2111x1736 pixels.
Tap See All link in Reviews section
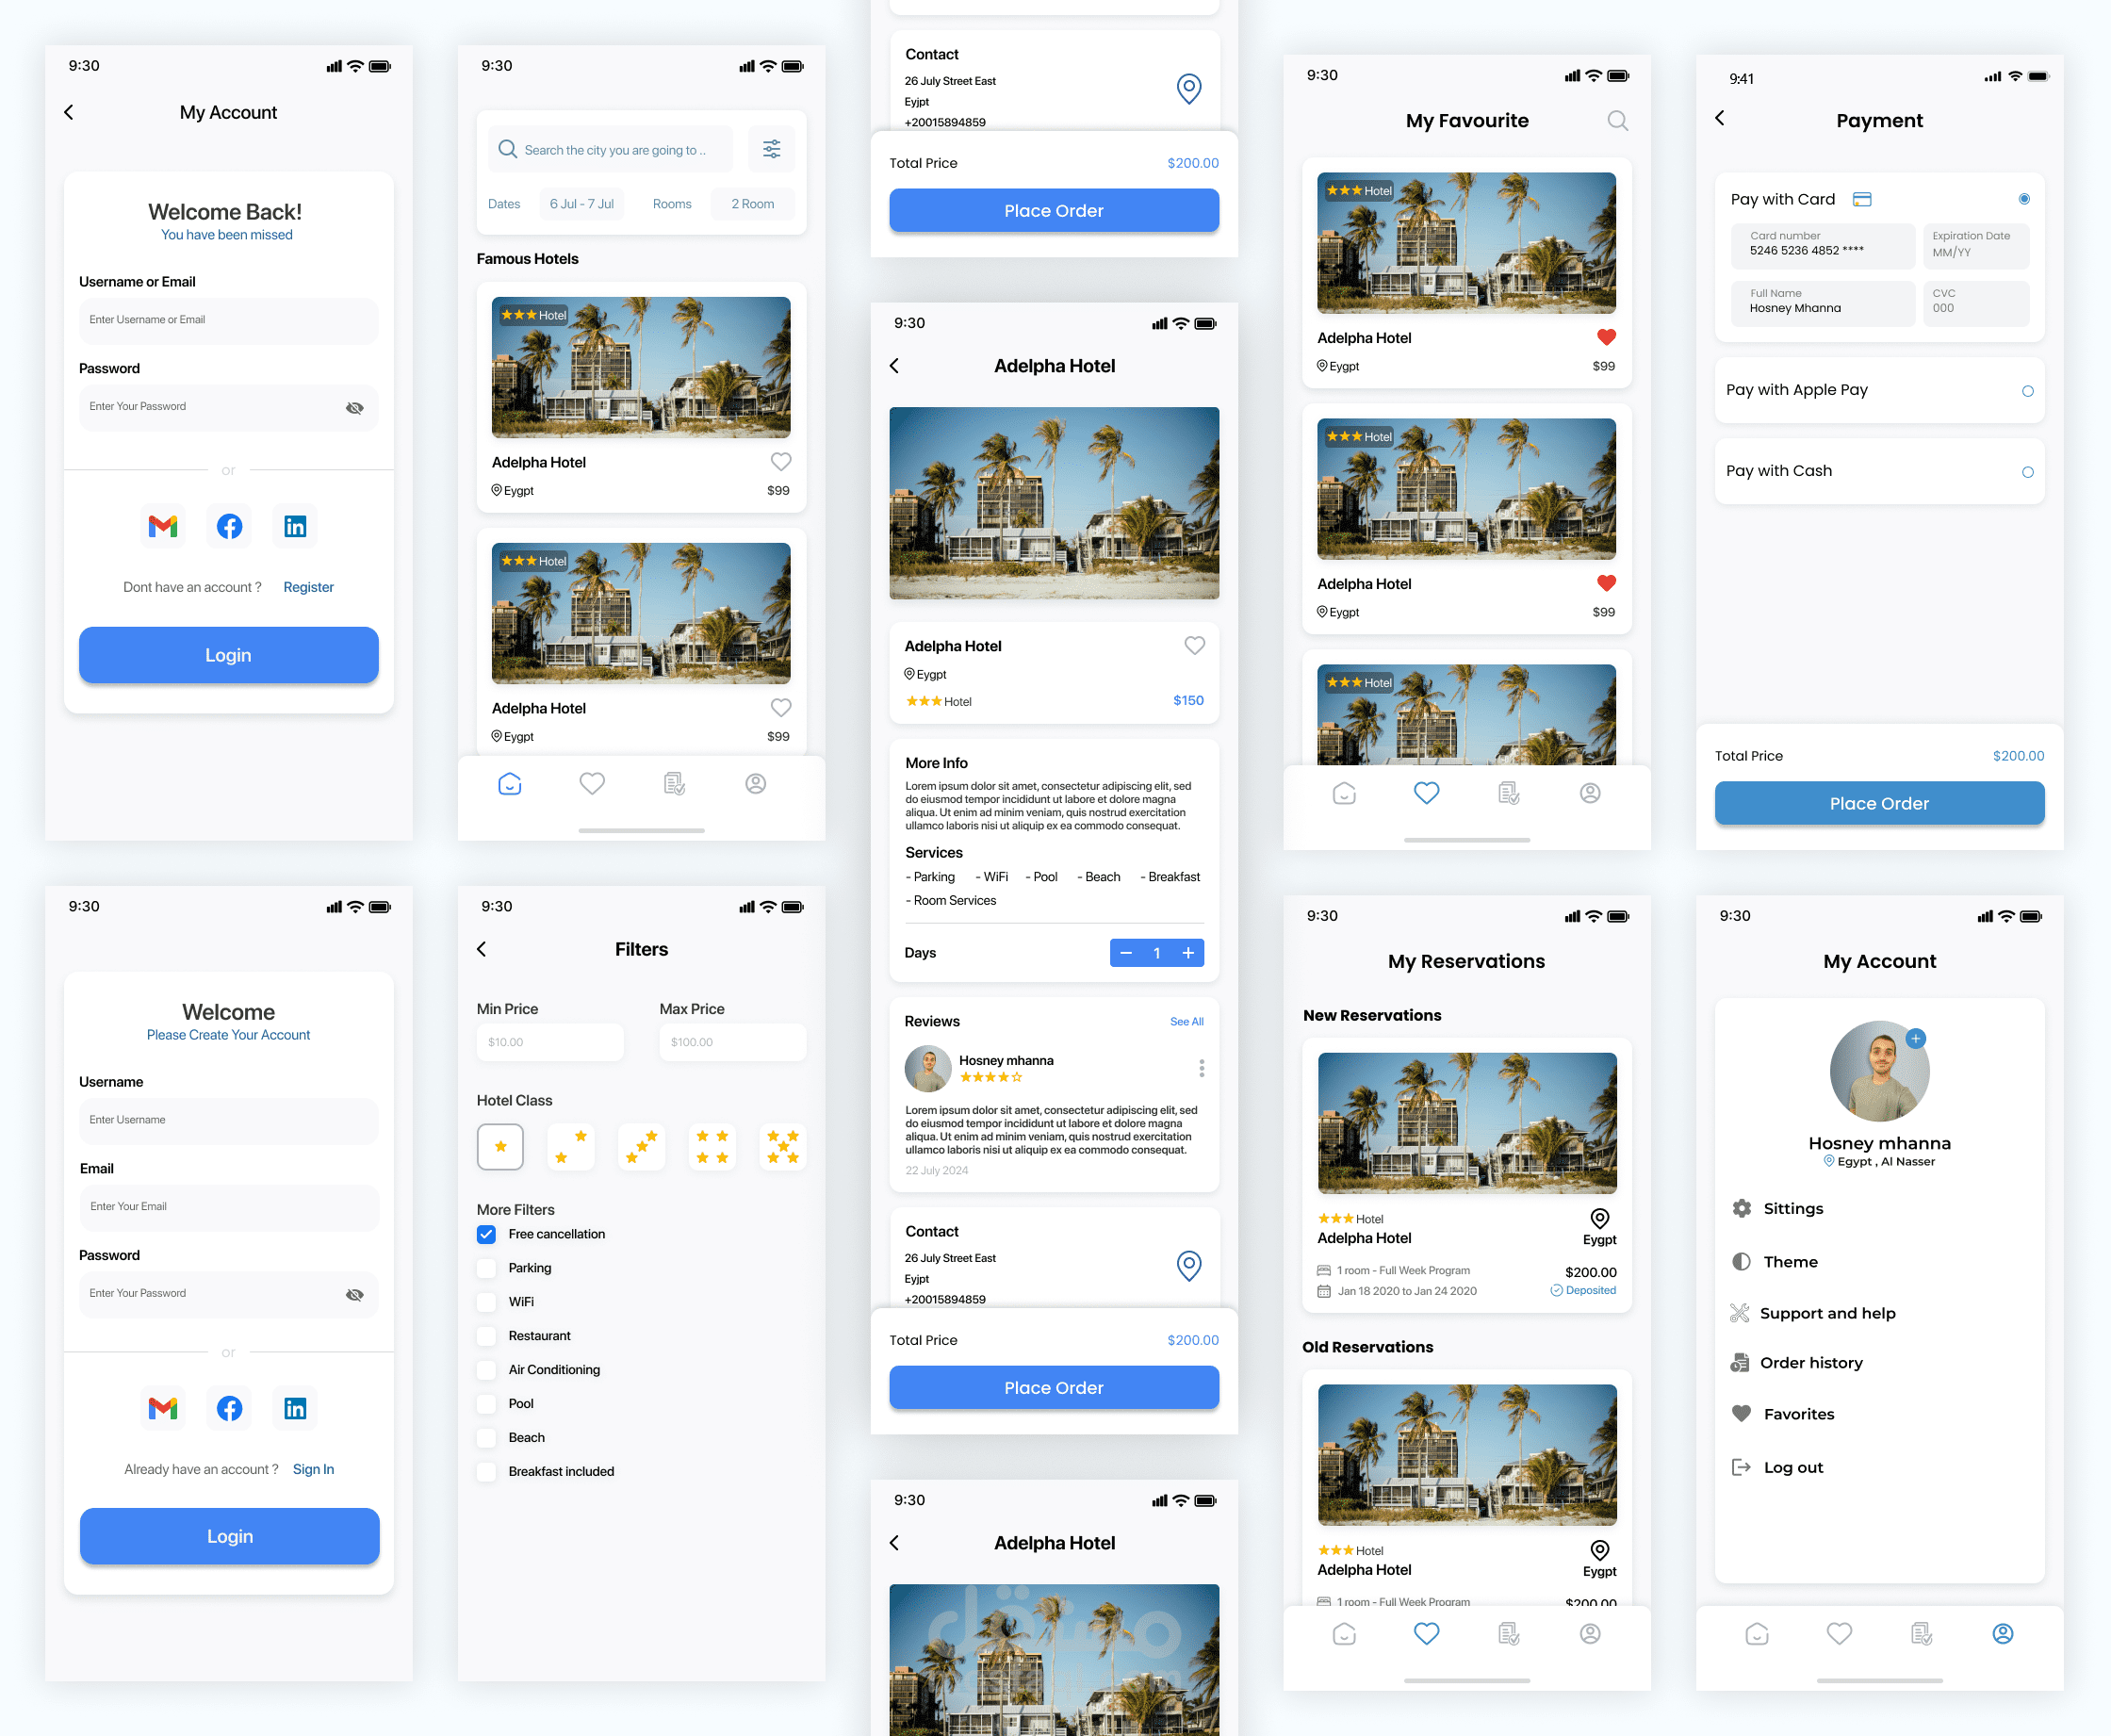[x=1184, y=1021]
